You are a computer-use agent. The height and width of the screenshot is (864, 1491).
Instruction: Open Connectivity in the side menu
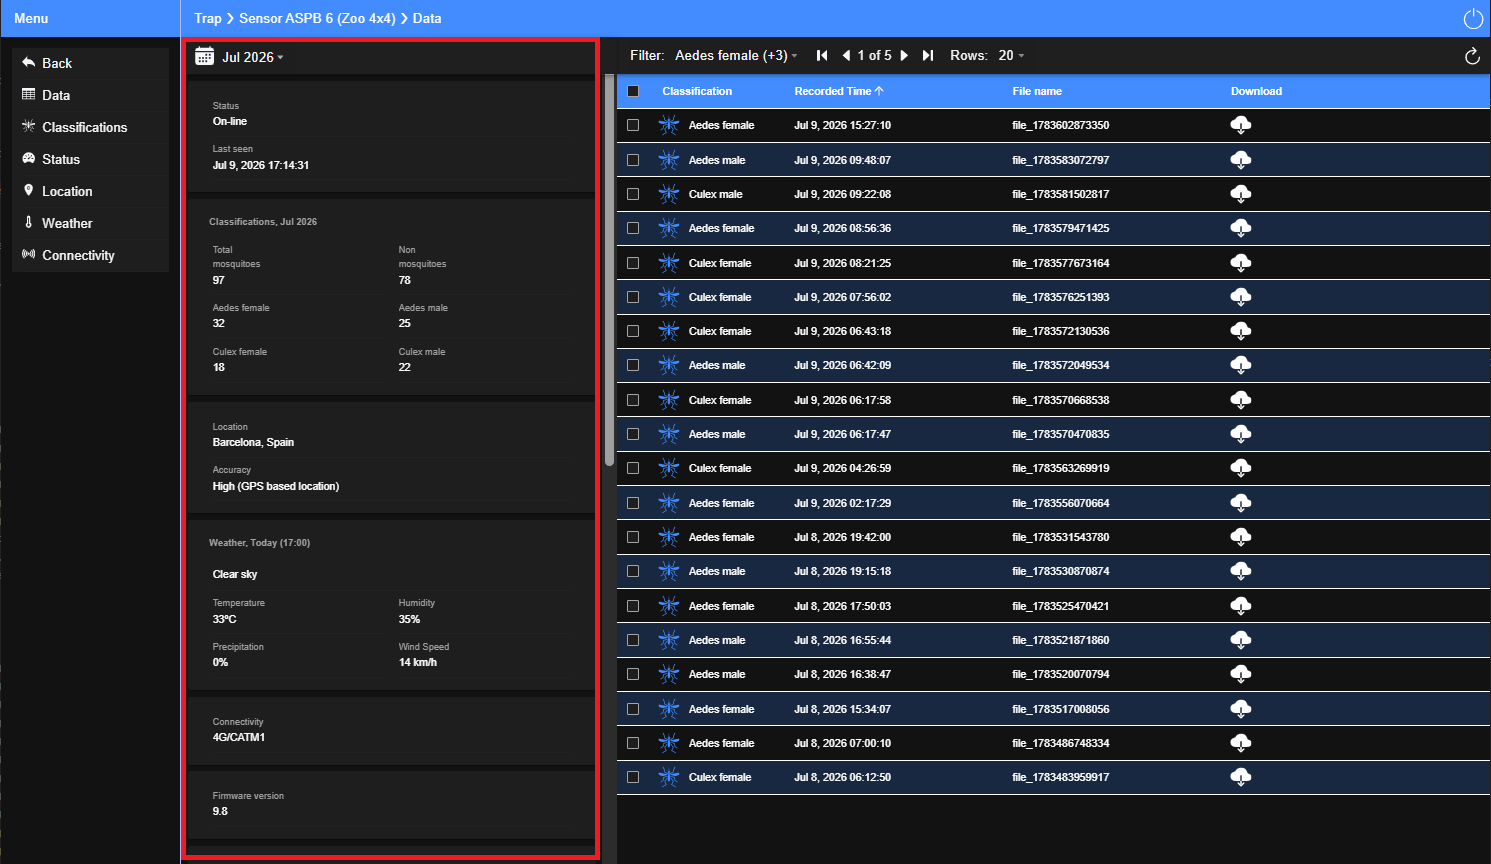[x=91, y=255]
